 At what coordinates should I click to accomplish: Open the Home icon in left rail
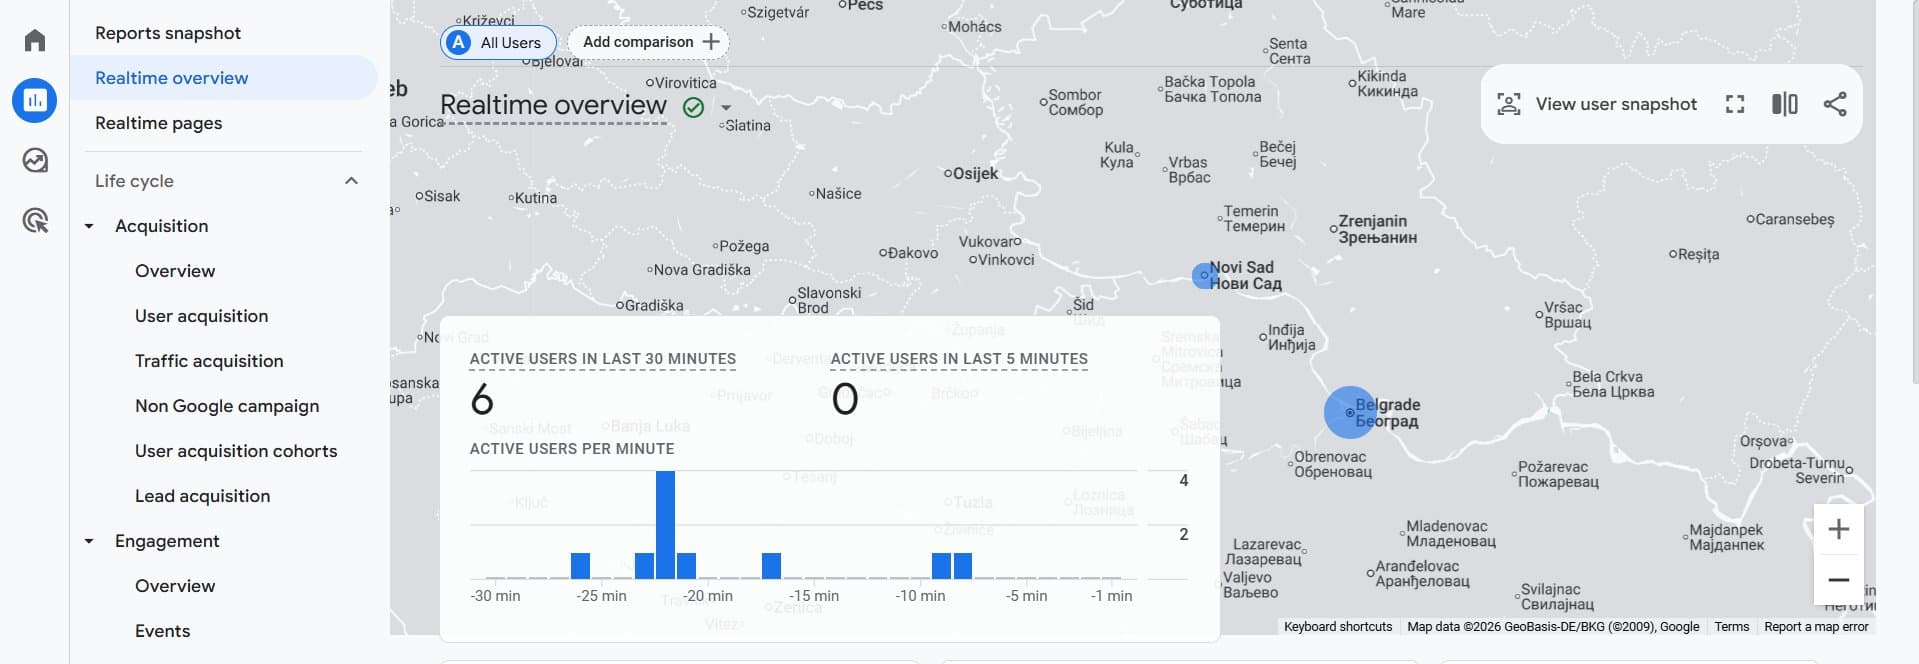tap(35, 40)
